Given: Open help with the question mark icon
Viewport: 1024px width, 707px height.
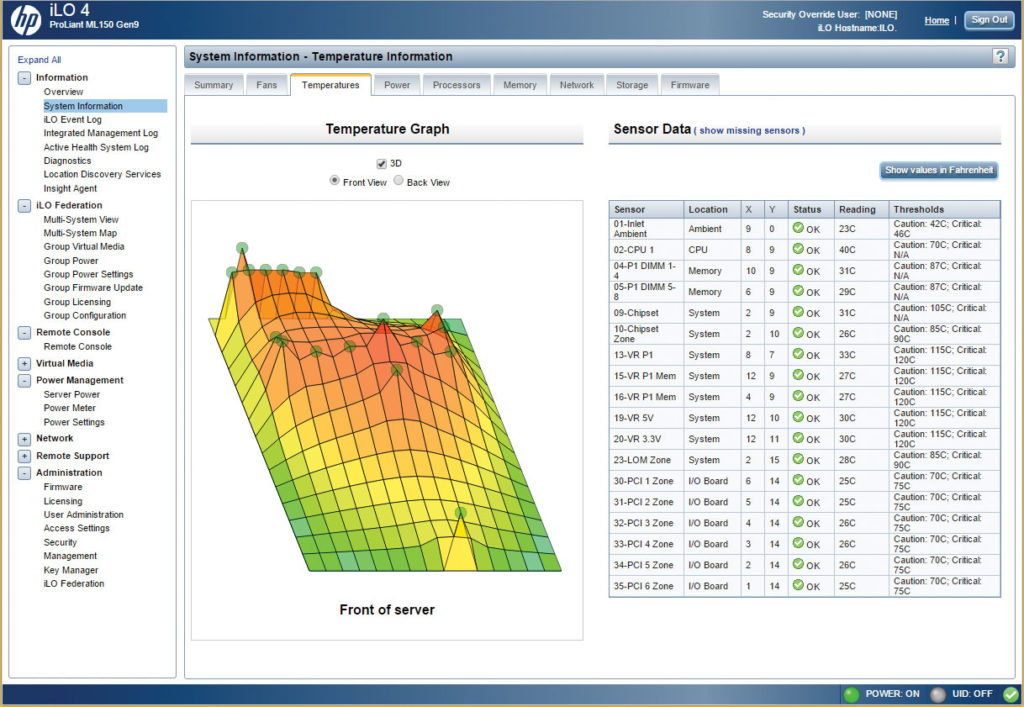Looking at the screenshot, I should 1000,56.
